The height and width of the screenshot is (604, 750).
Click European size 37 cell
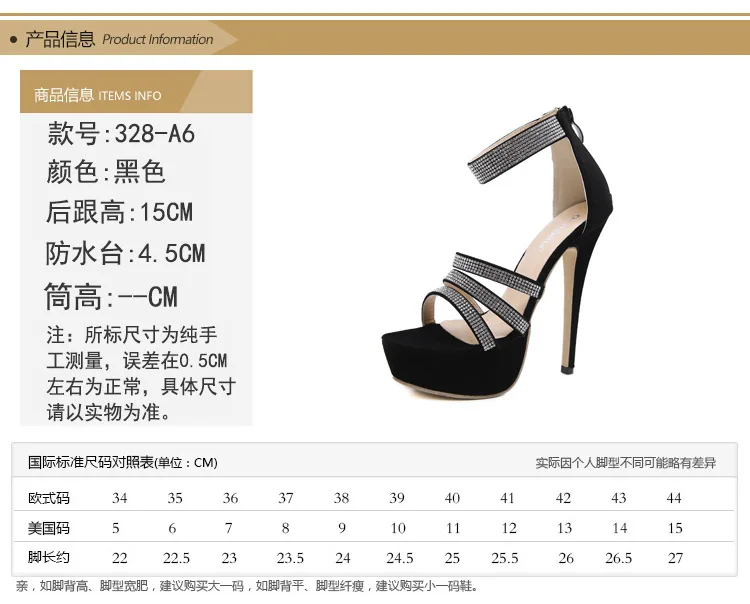[286, 498]
